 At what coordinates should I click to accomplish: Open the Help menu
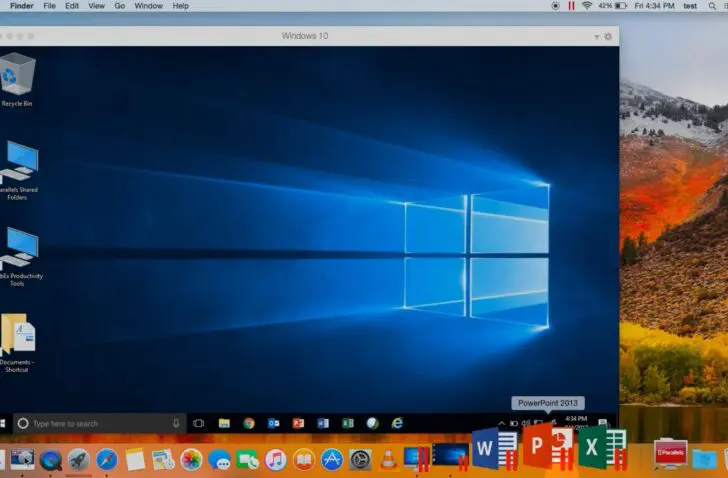pyautogui.click(x=181, y=6)
